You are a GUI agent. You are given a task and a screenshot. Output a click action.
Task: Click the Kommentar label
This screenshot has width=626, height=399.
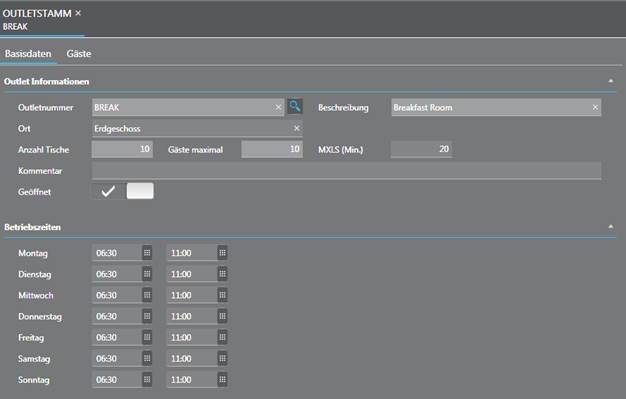tap(40, 171)
